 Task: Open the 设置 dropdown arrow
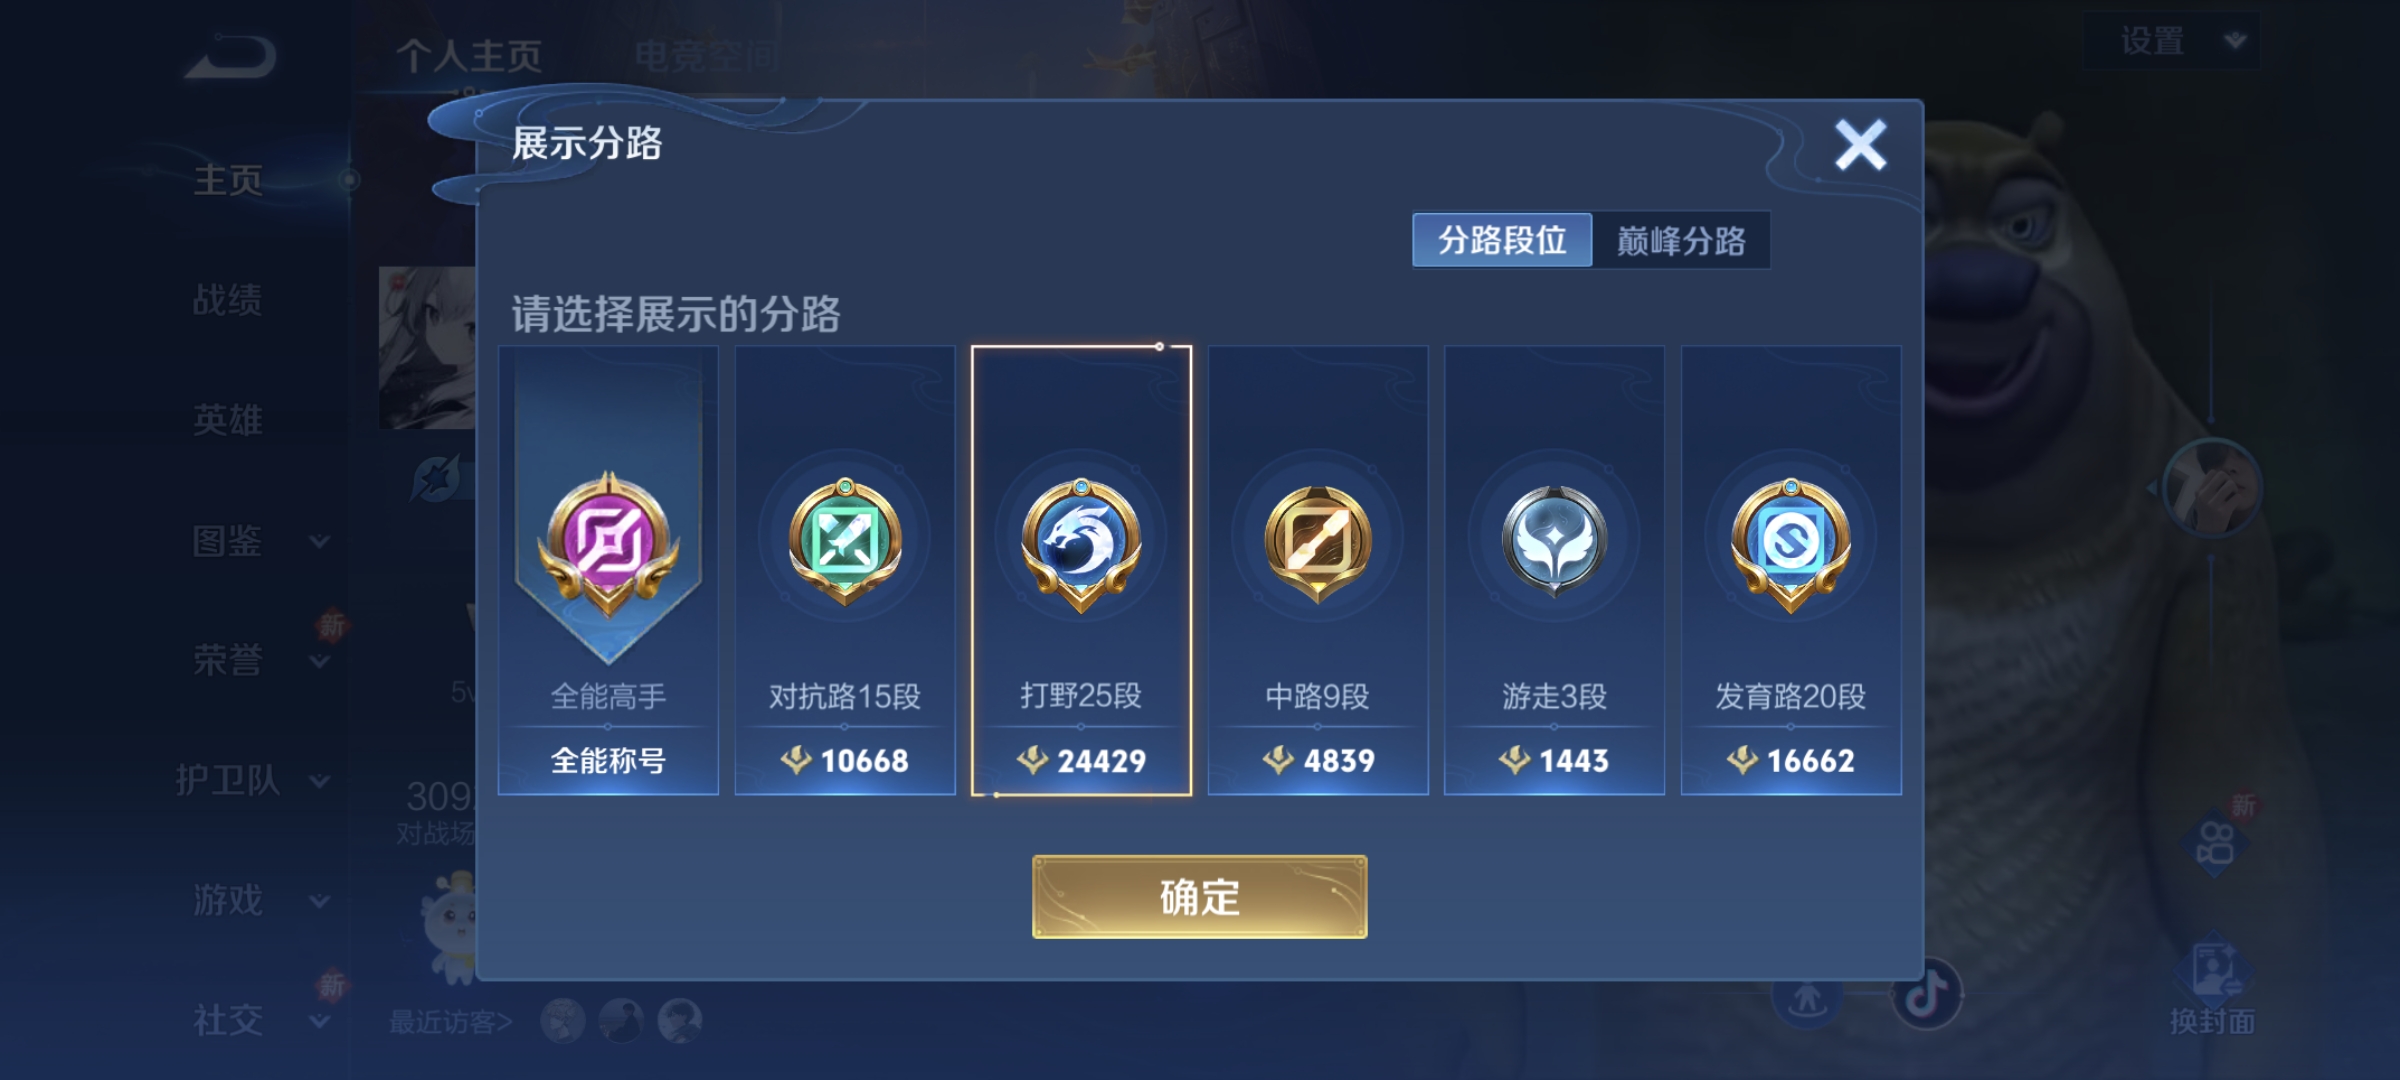pos(2235,41)
